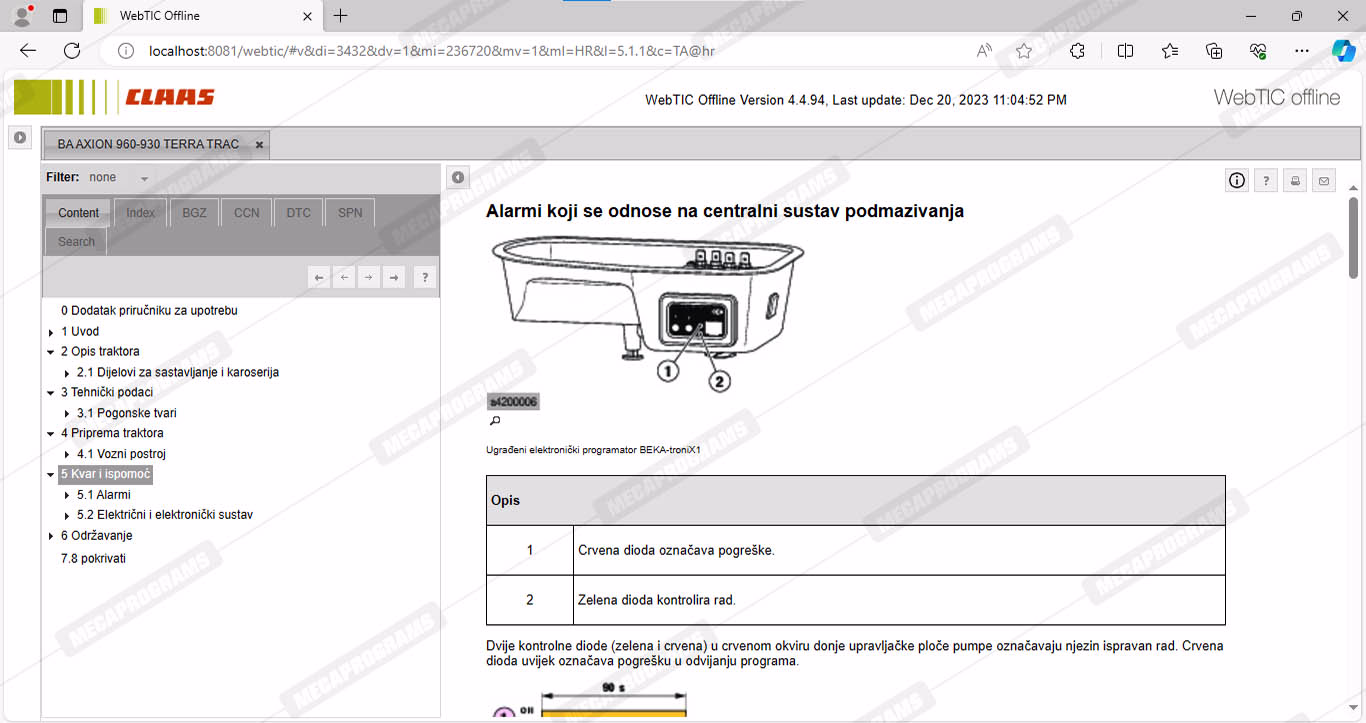Toggle the outer sidebar with the play button
Screen dimensions: 1366x723
(x=20, y=137)
